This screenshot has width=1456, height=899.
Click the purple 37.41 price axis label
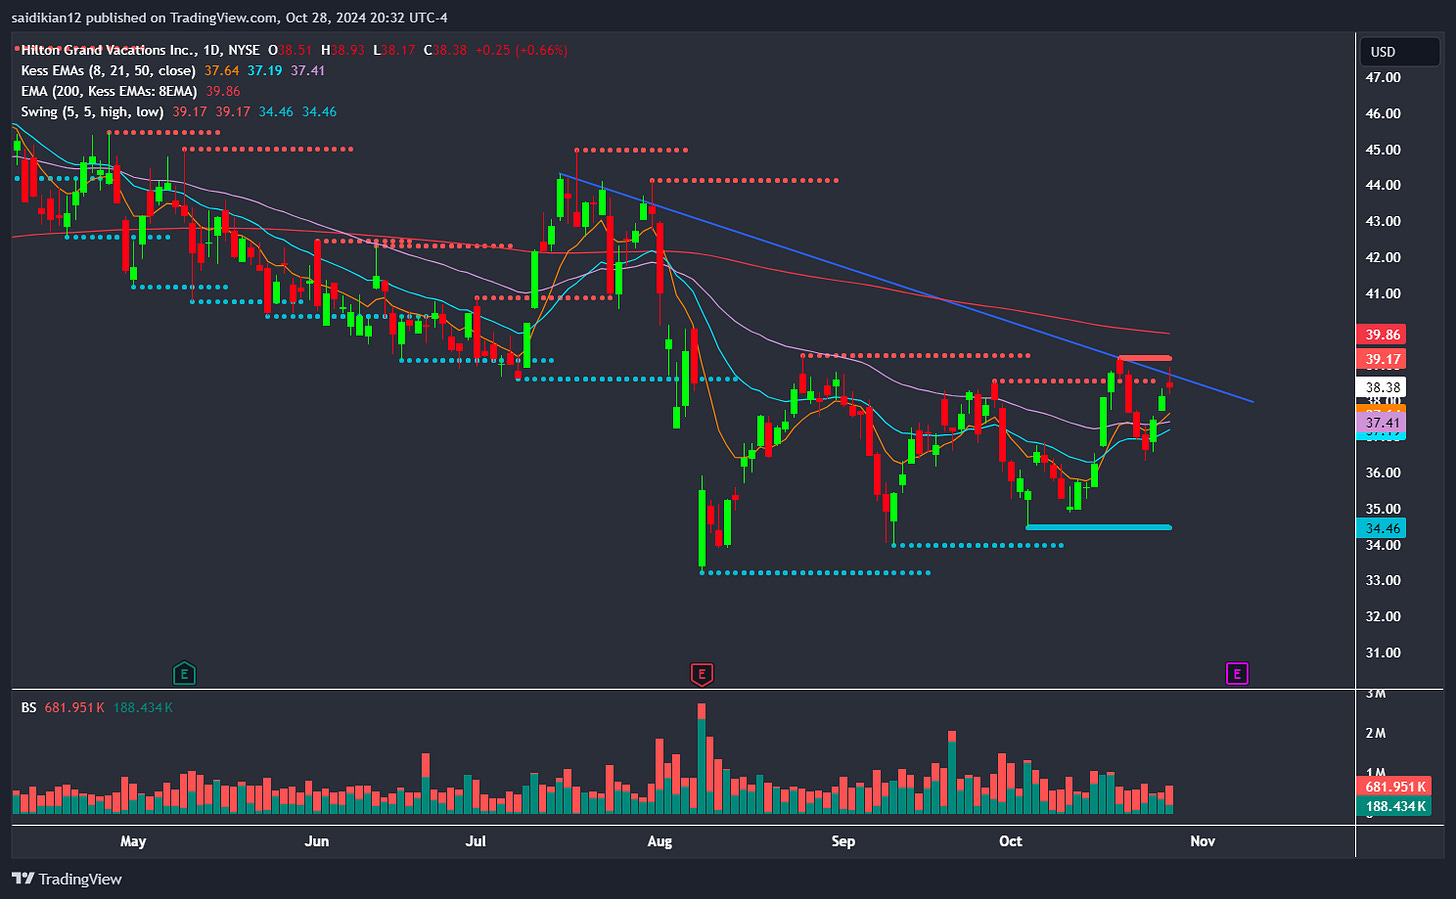coord(1383,423)
